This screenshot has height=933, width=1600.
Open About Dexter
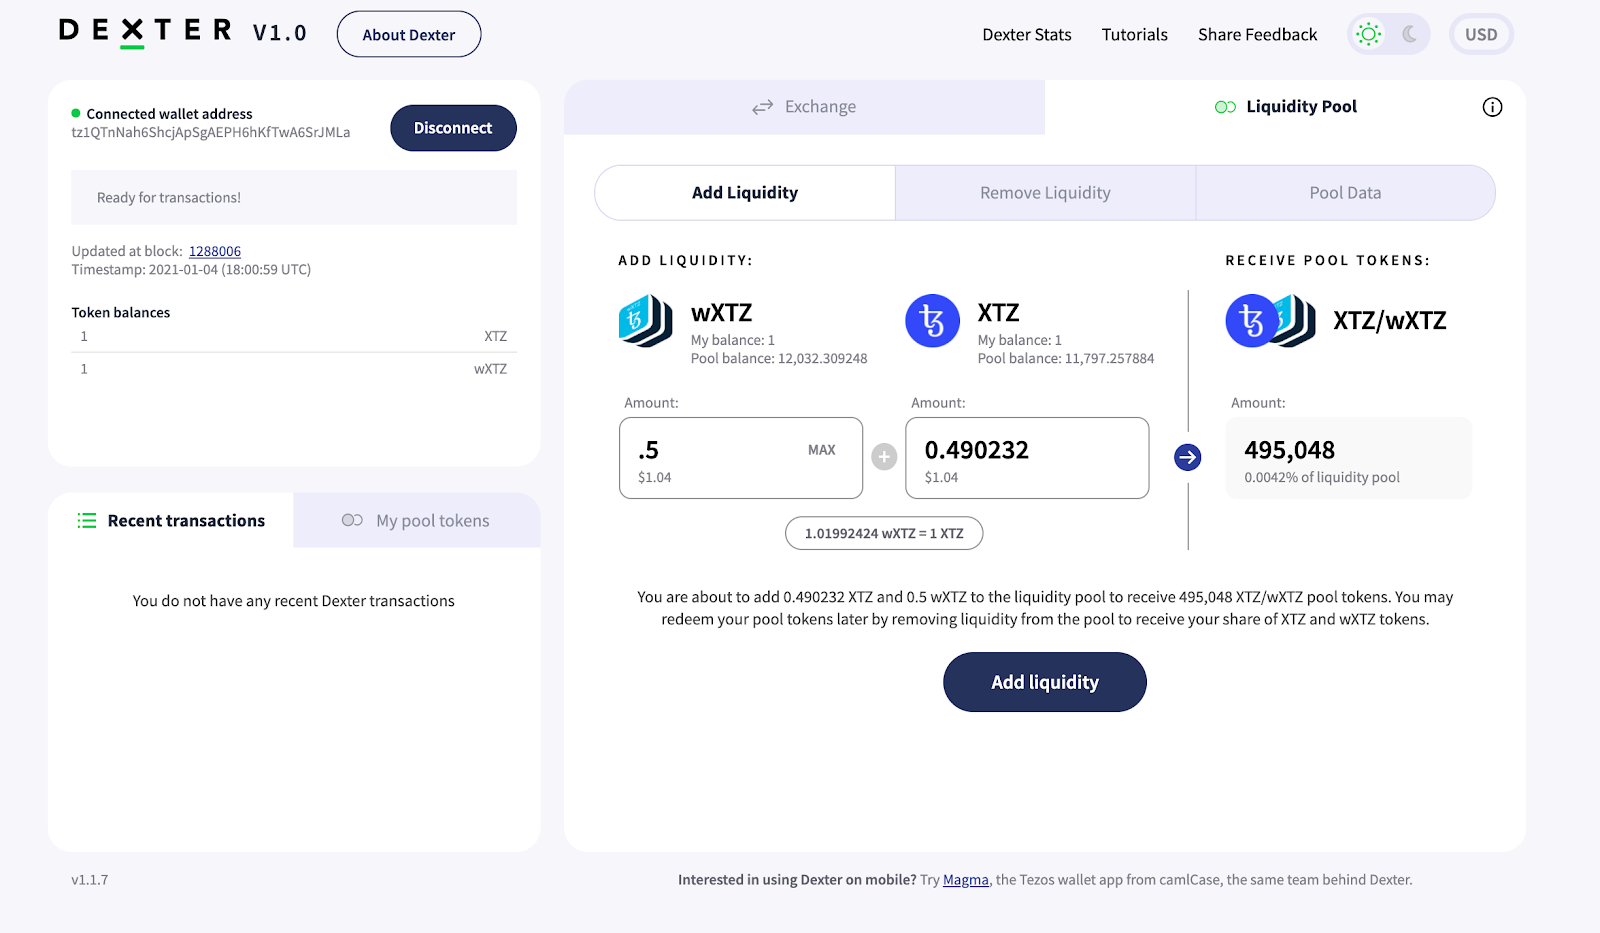pyautogui.click(x=409, y=34)
